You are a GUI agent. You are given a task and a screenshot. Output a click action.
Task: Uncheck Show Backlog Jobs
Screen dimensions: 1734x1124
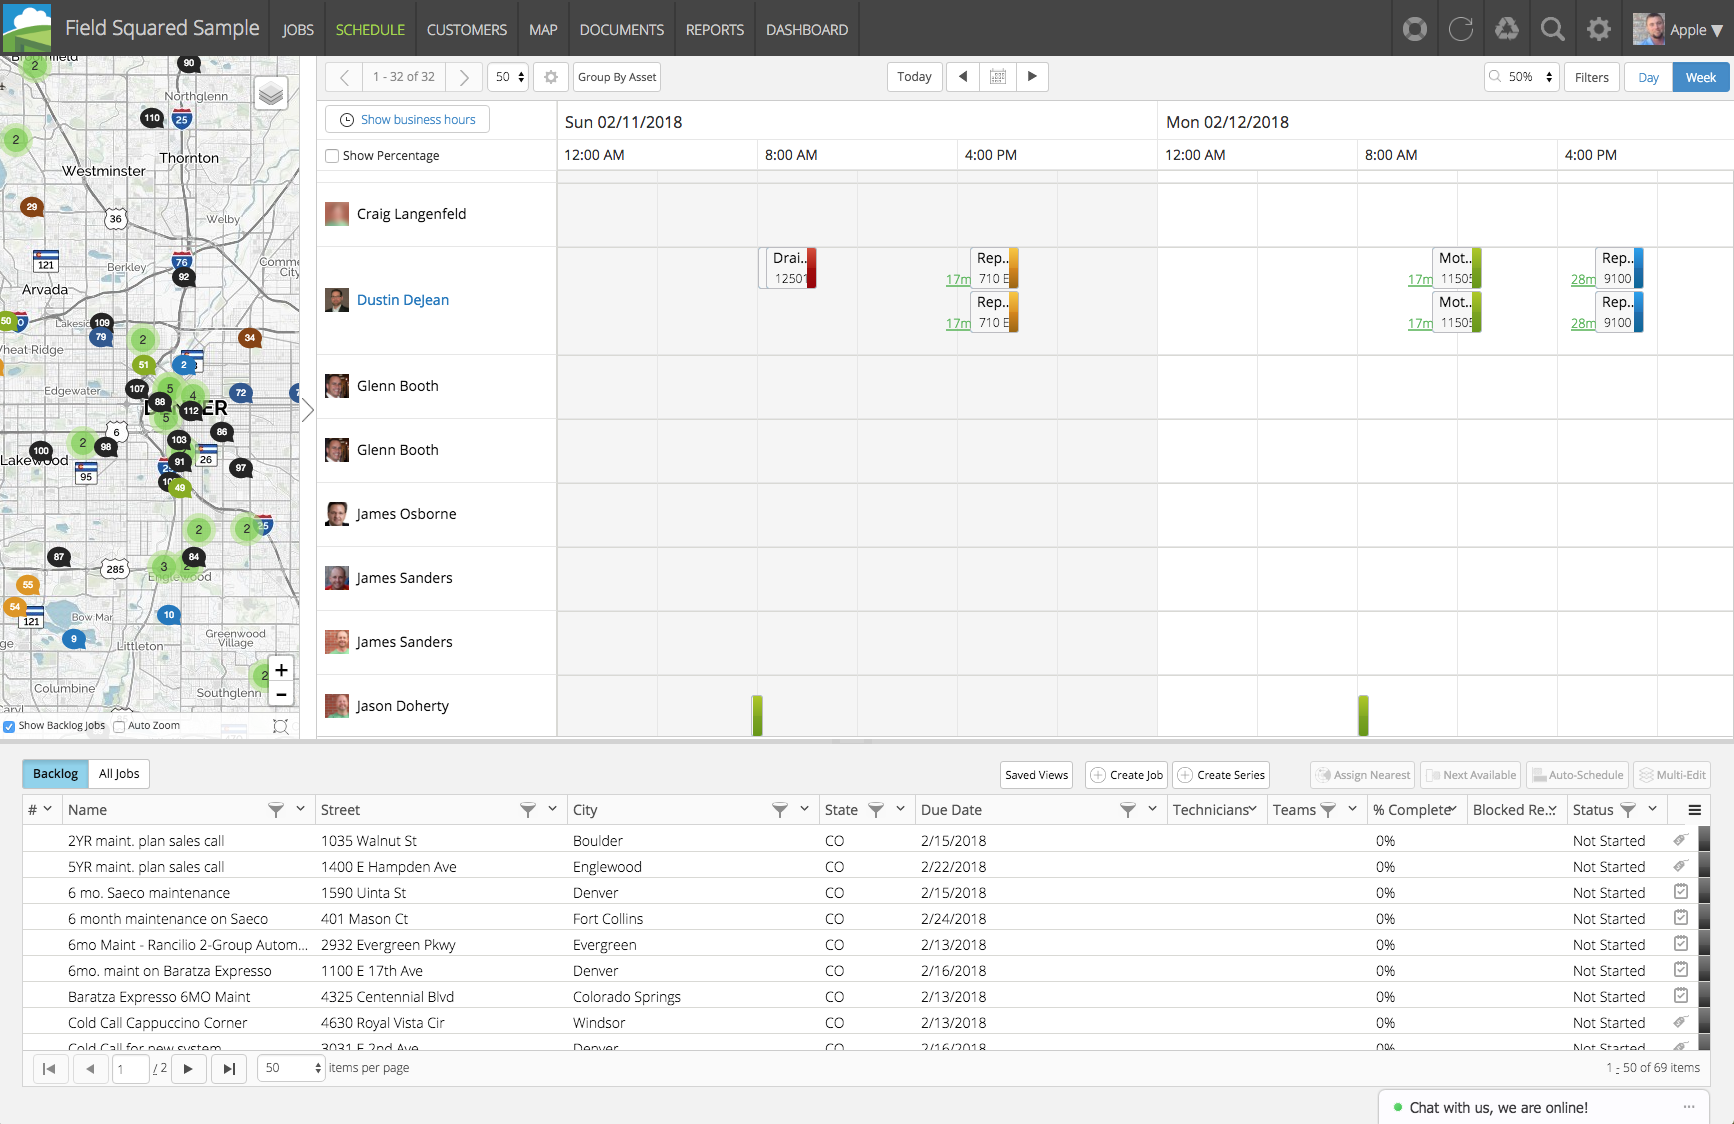pyautogui.click(x=9, y=727)
